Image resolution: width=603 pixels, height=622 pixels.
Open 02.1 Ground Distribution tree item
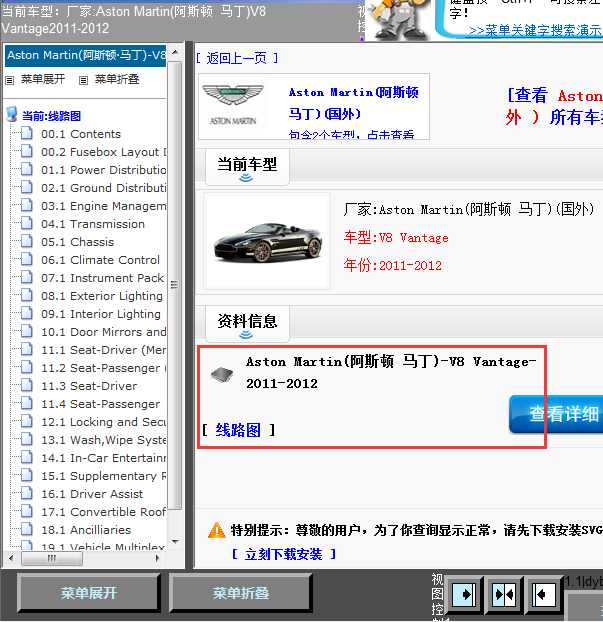click(104, 188)
